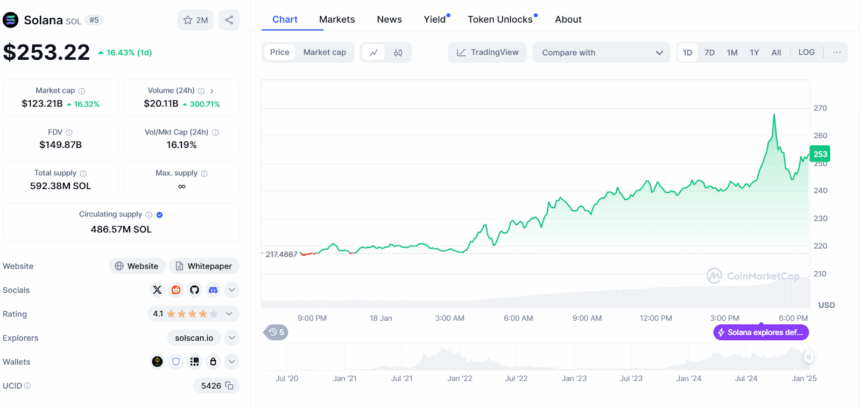Switch to the Token Unlocks tab

(x=500, y=19)
